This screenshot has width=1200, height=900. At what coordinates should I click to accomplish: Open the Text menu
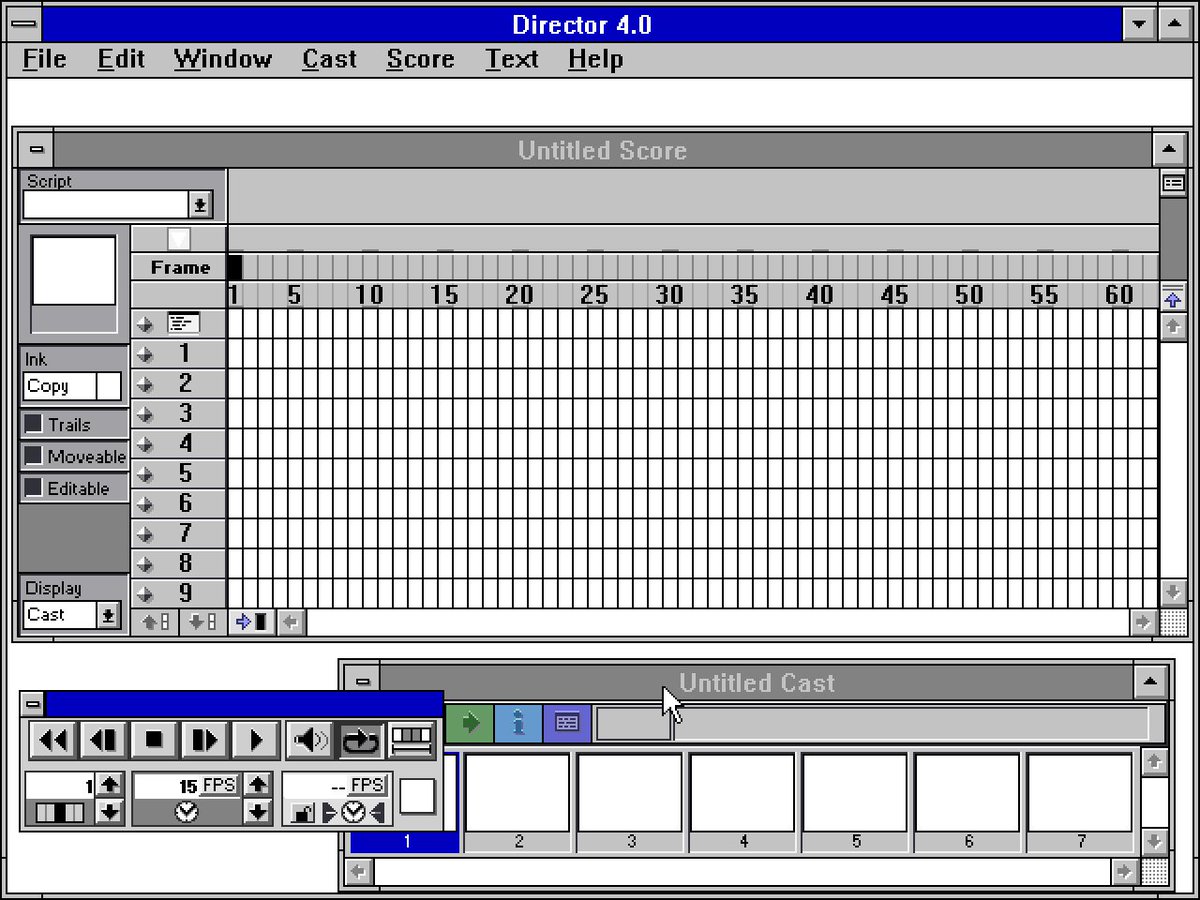click(512, 59)
